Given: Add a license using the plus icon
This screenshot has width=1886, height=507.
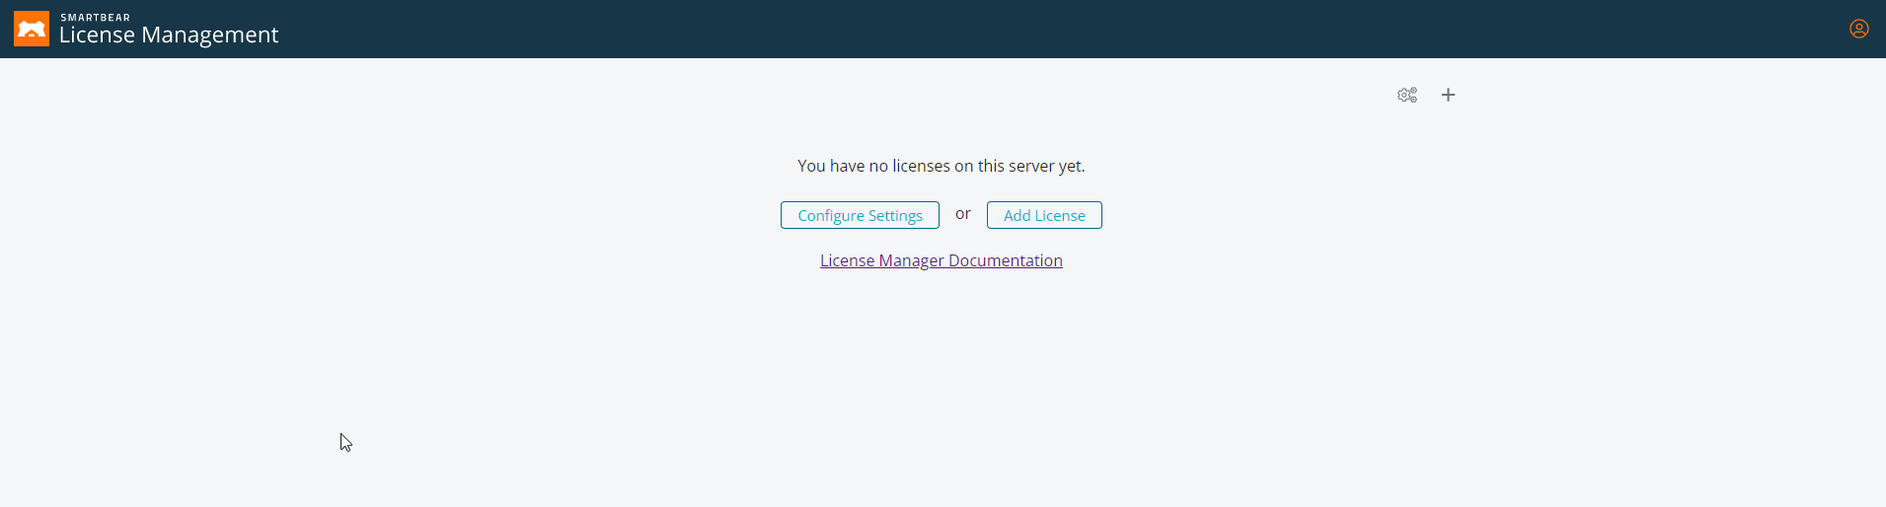Looking at the screenshot, I should [x=1448, y=95].
